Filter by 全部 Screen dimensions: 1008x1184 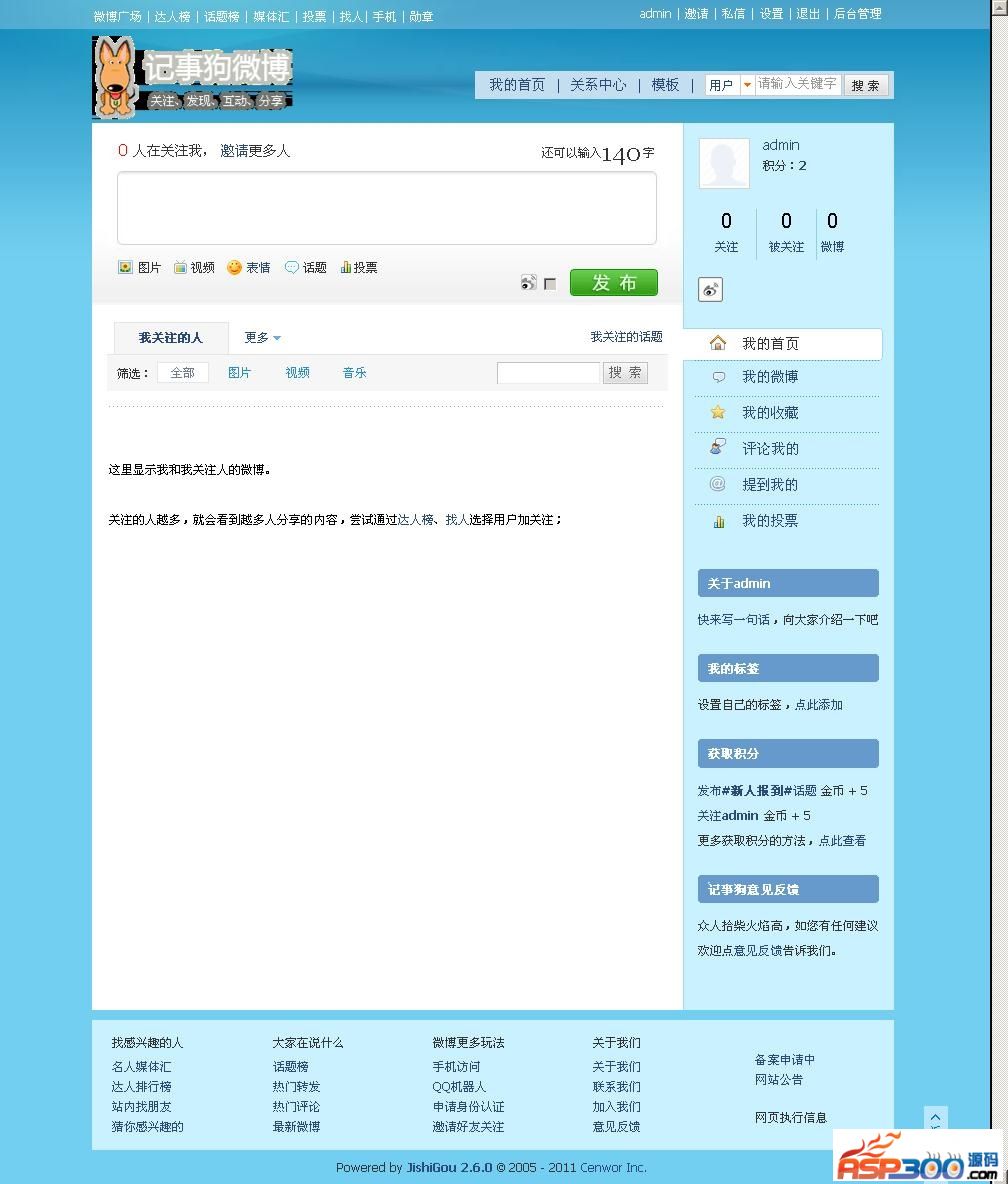(x=183, y=373)
